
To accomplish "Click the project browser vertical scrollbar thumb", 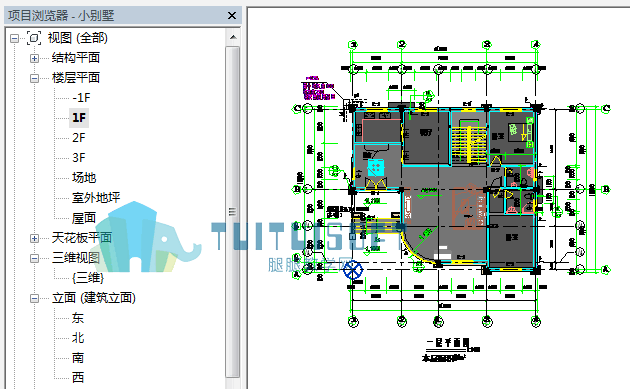I will (x=233, y=212).
